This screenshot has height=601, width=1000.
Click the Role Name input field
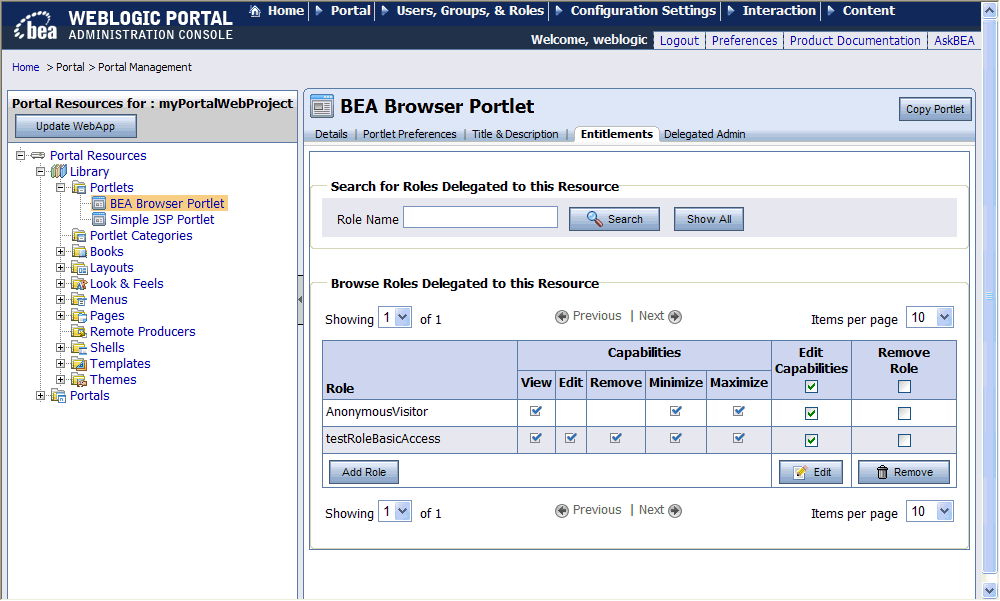coord(480,218)
